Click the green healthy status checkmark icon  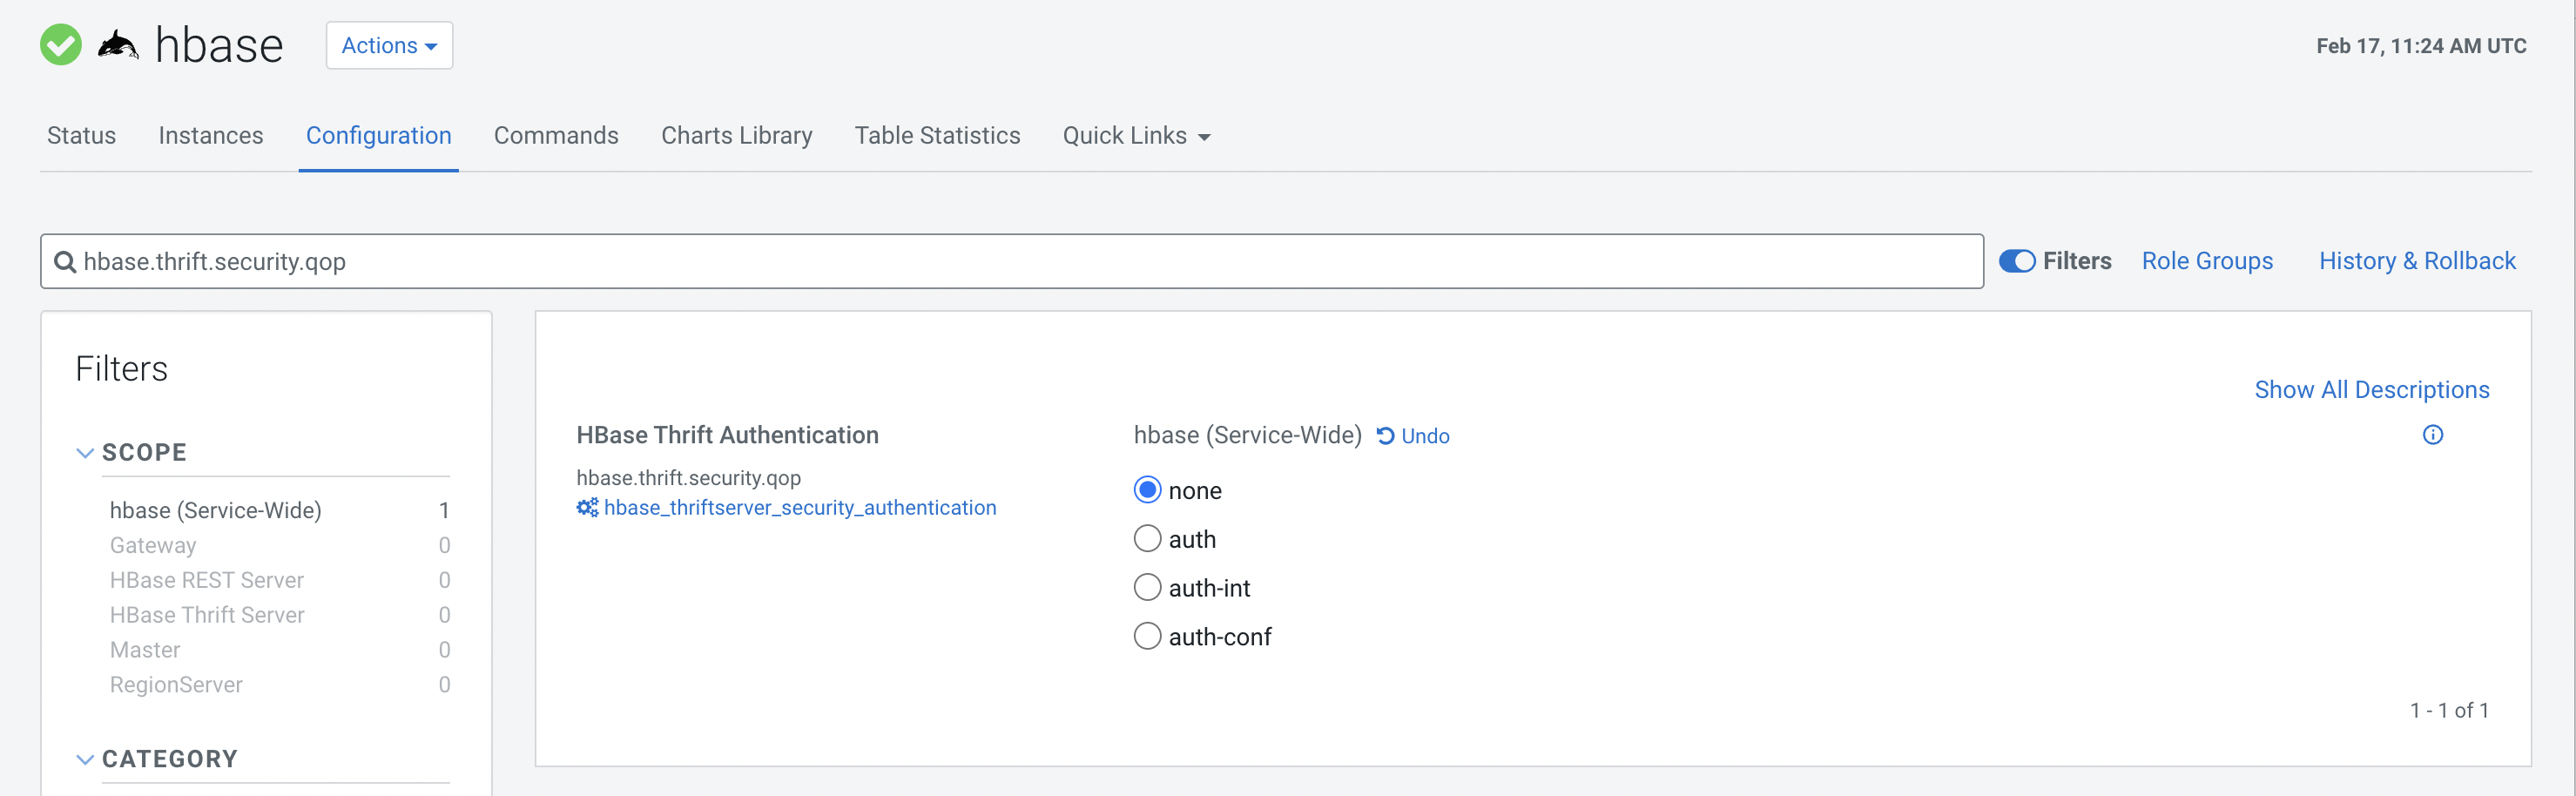pos(61,45)
